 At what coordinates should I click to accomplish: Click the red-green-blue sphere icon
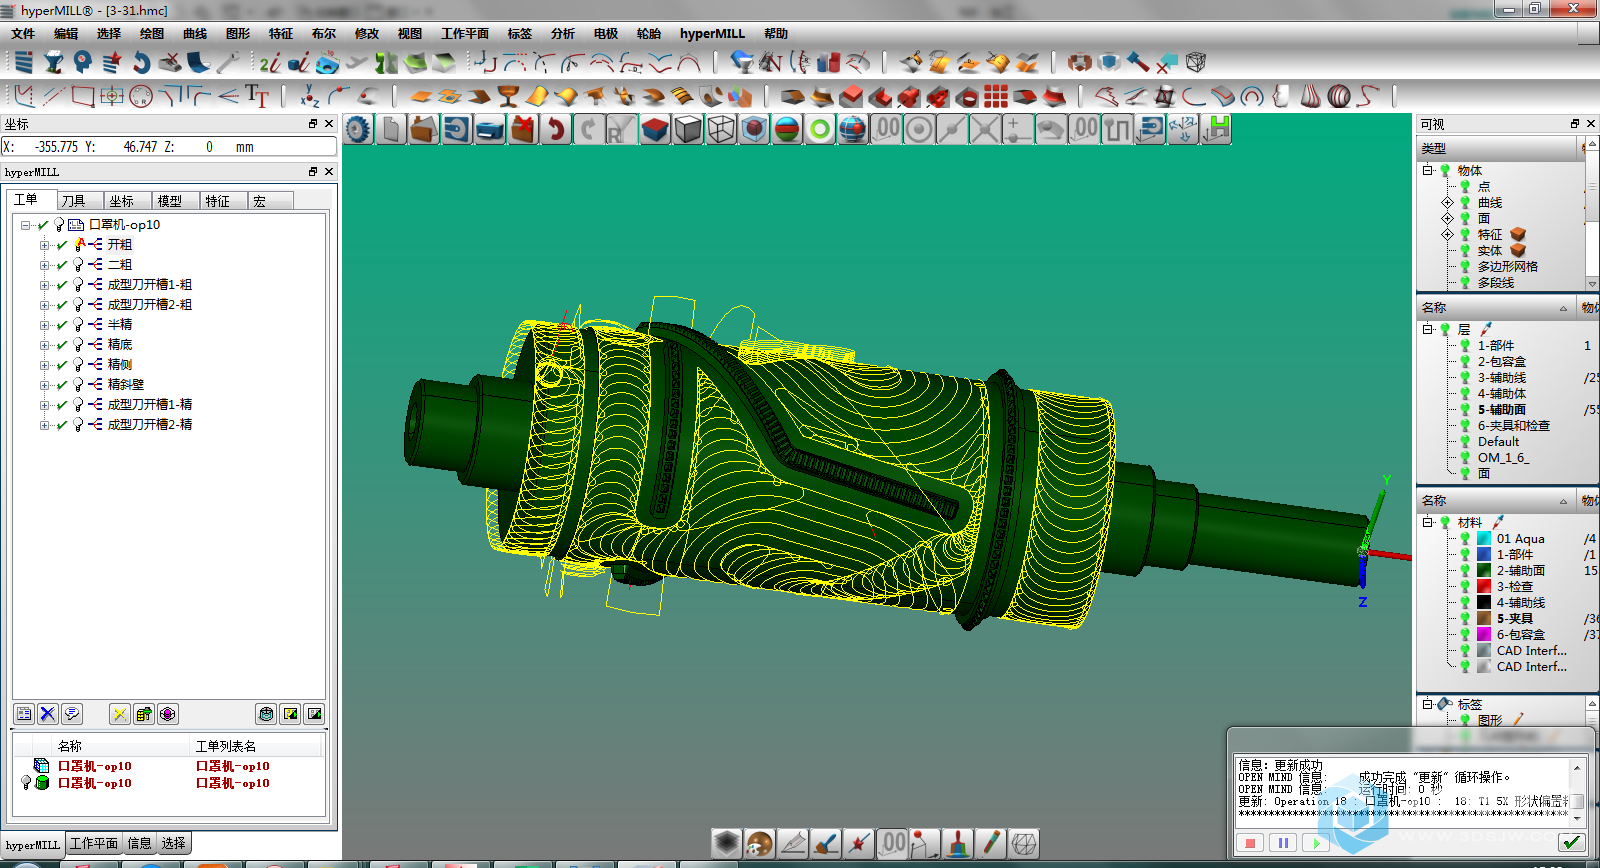click(x=787, y=129)
